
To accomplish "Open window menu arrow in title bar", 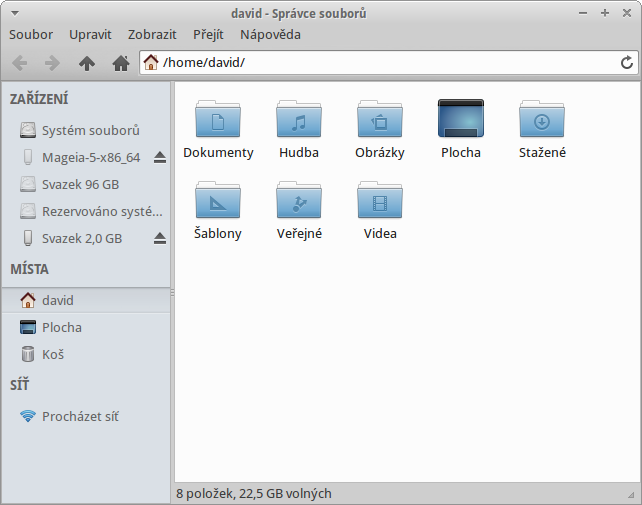I will [15, 14].
